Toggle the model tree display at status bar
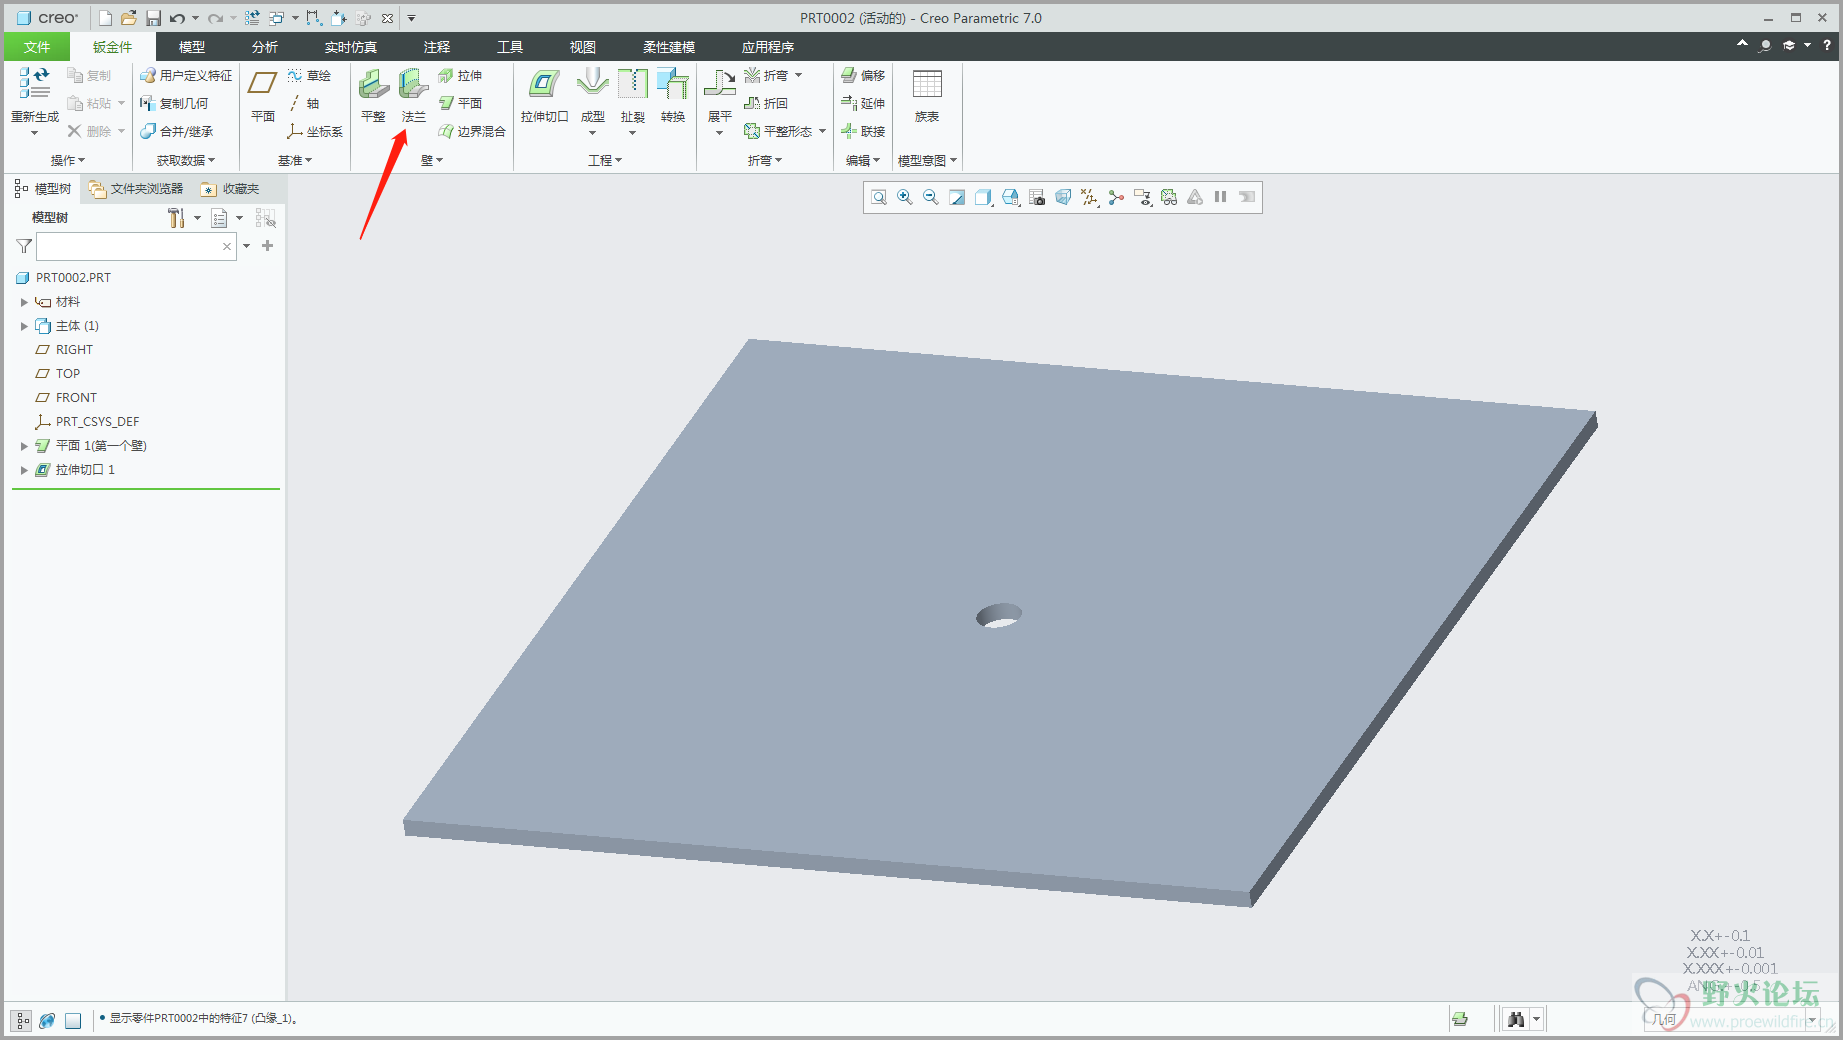 pos(21,1020)
